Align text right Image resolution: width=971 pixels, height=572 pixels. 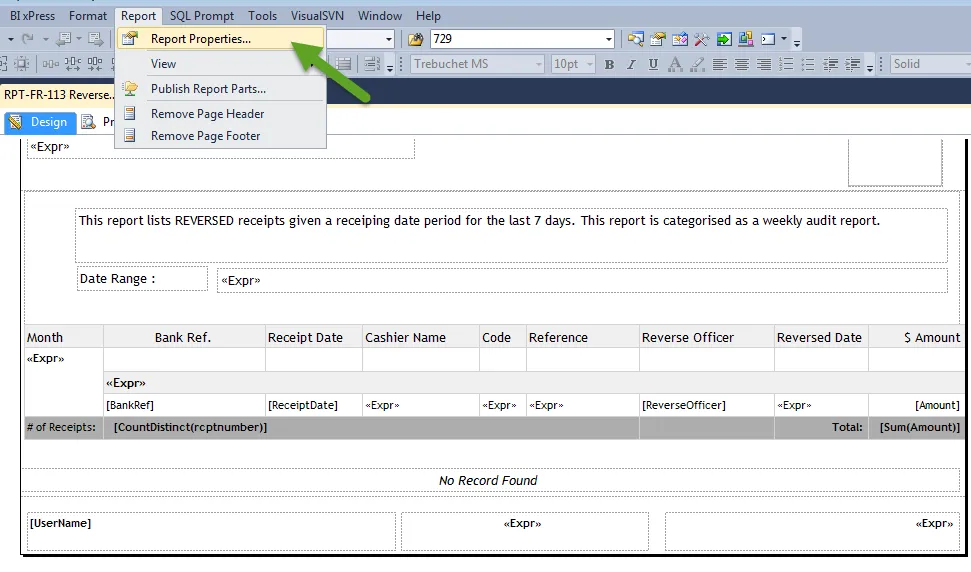coord(764,64)
